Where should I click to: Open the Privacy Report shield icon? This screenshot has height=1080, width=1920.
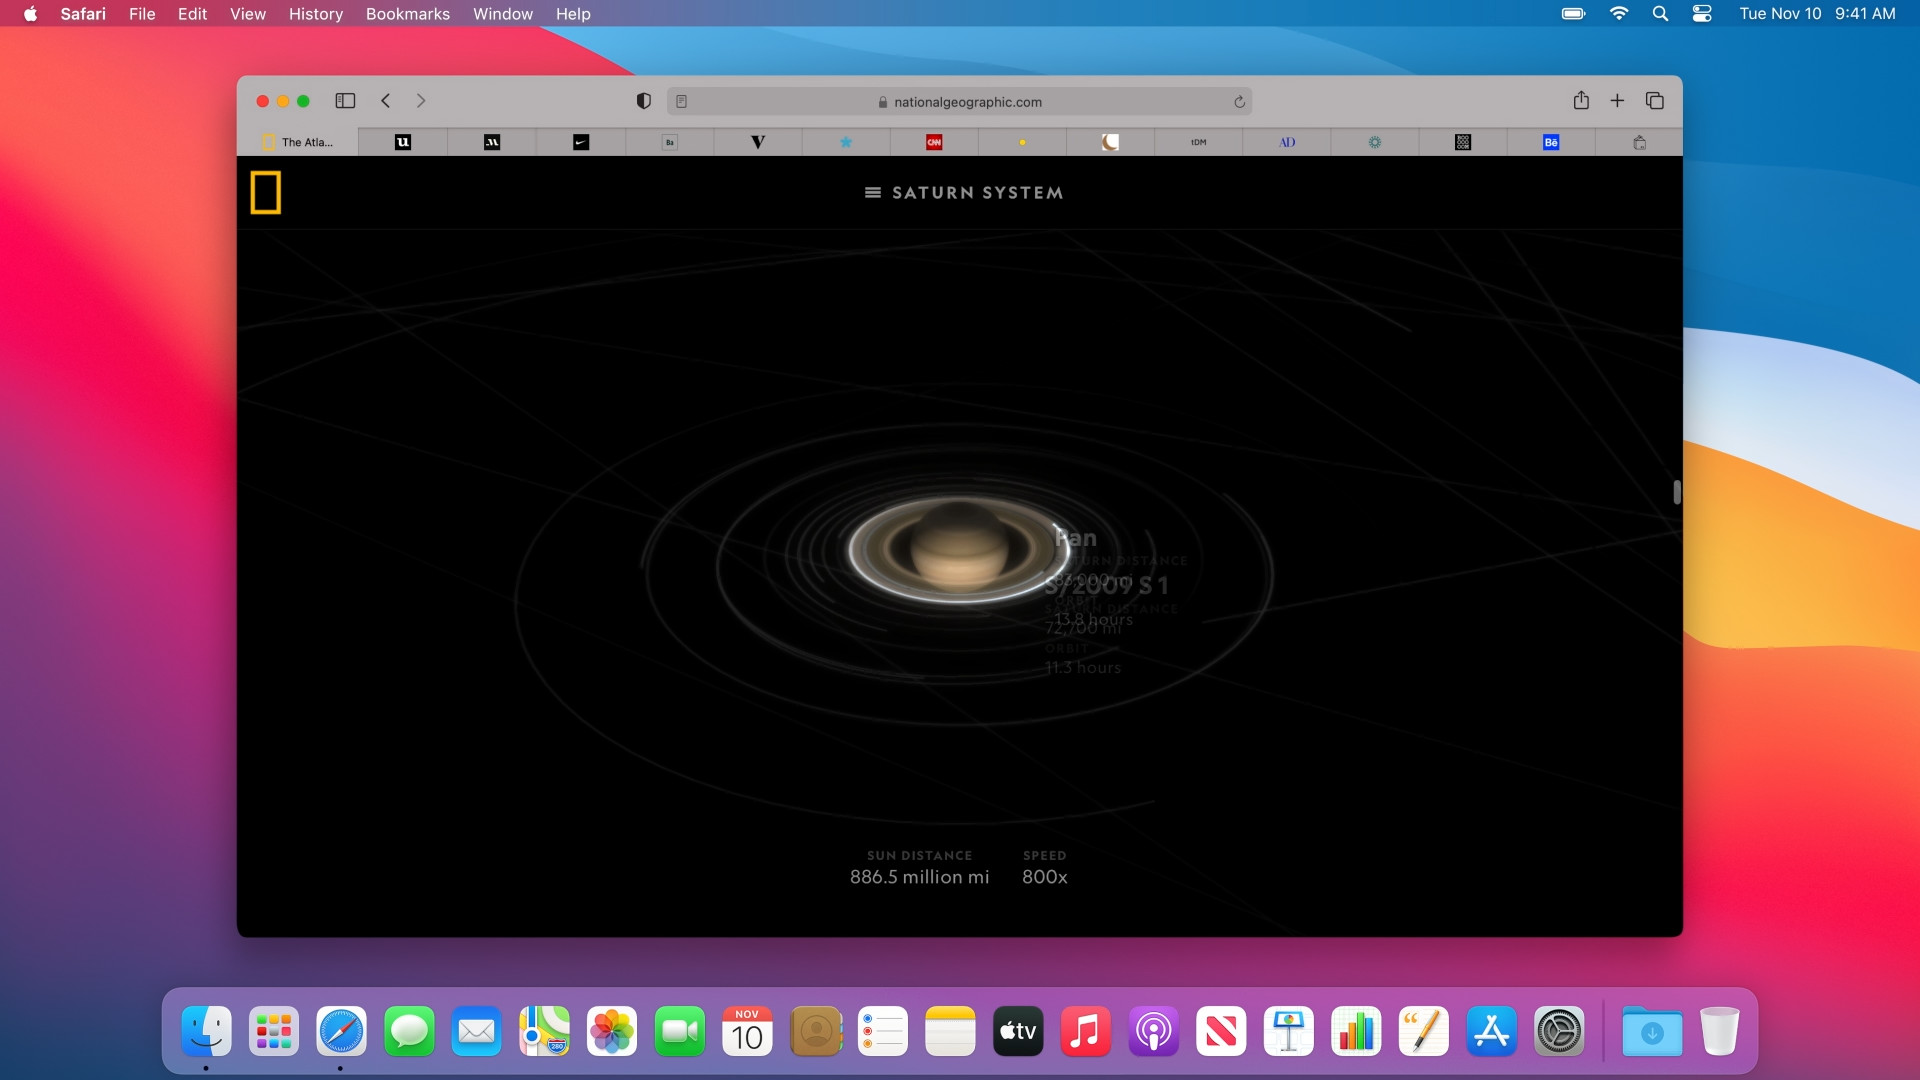643,101
